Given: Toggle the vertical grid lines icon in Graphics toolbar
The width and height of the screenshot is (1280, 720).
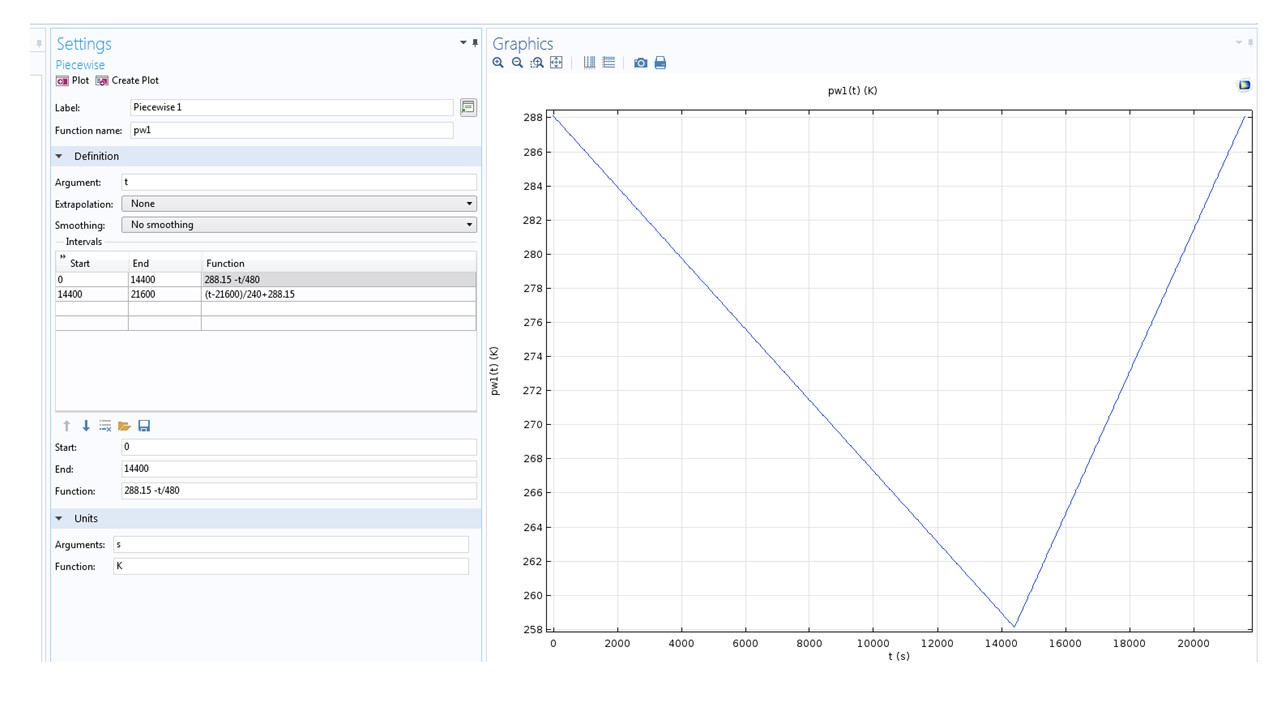Looking at the screenshot, I should tap(589, 63).
